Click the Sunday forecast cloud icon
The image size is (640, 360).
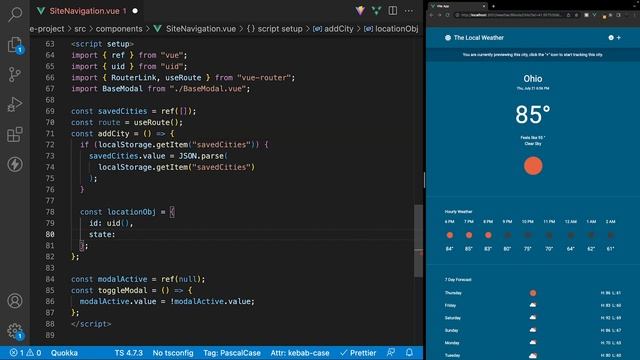[x=533, y=330]
